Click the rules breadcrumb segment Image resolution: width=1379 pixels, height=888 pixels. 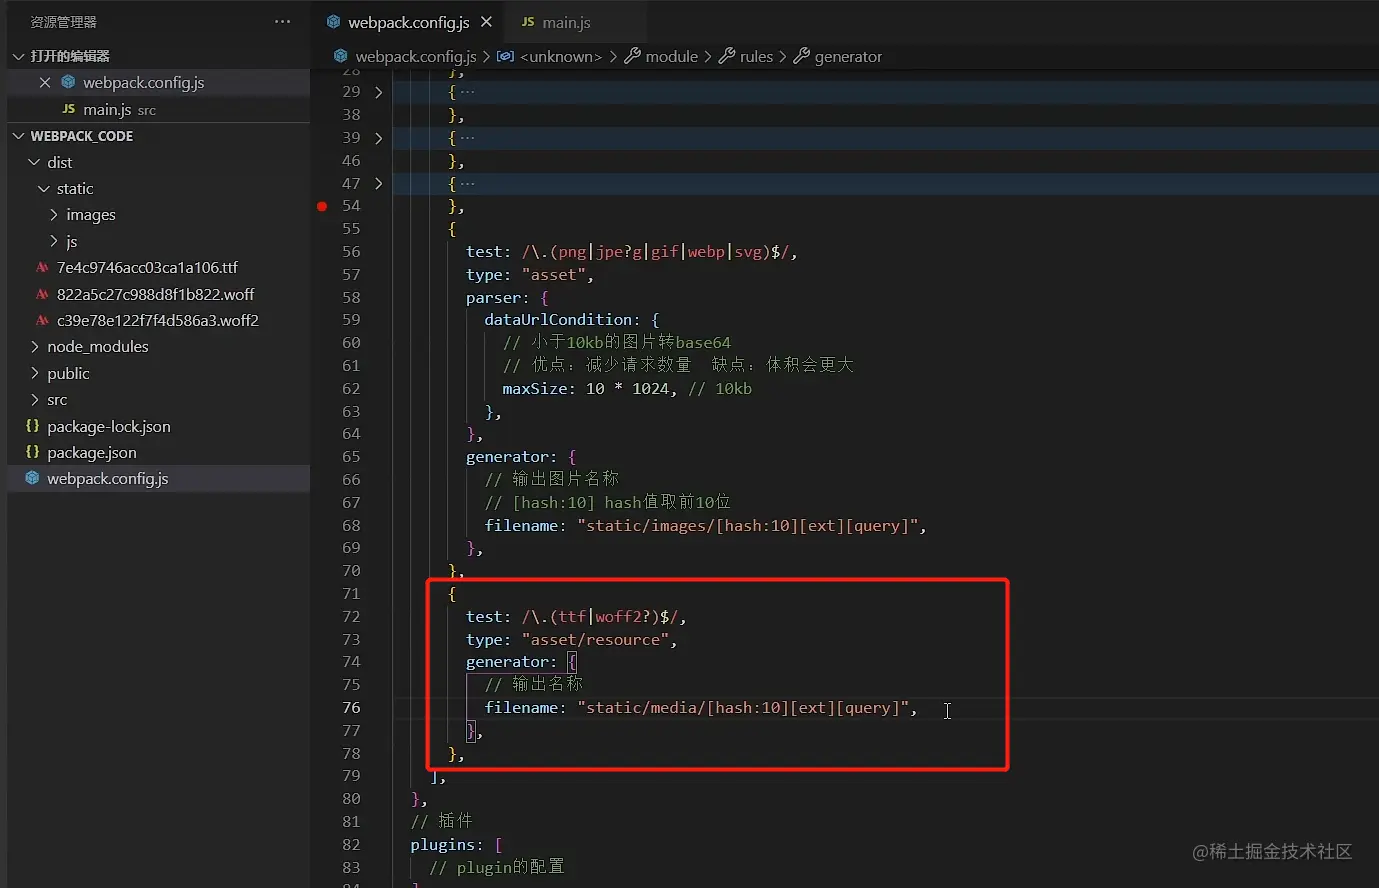tap(756, 56)
